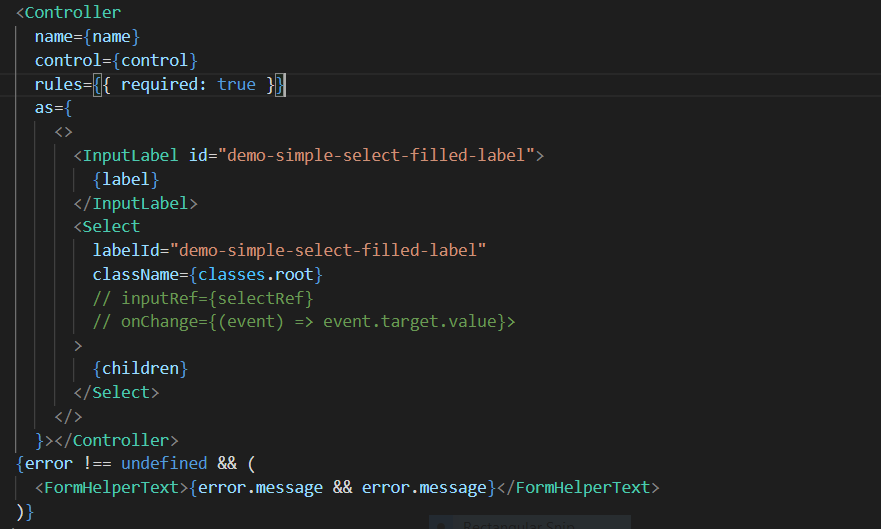Viewport: 881px width, 529px height.
Task: Click the closing FormHelperText tag
Action: 578,487
